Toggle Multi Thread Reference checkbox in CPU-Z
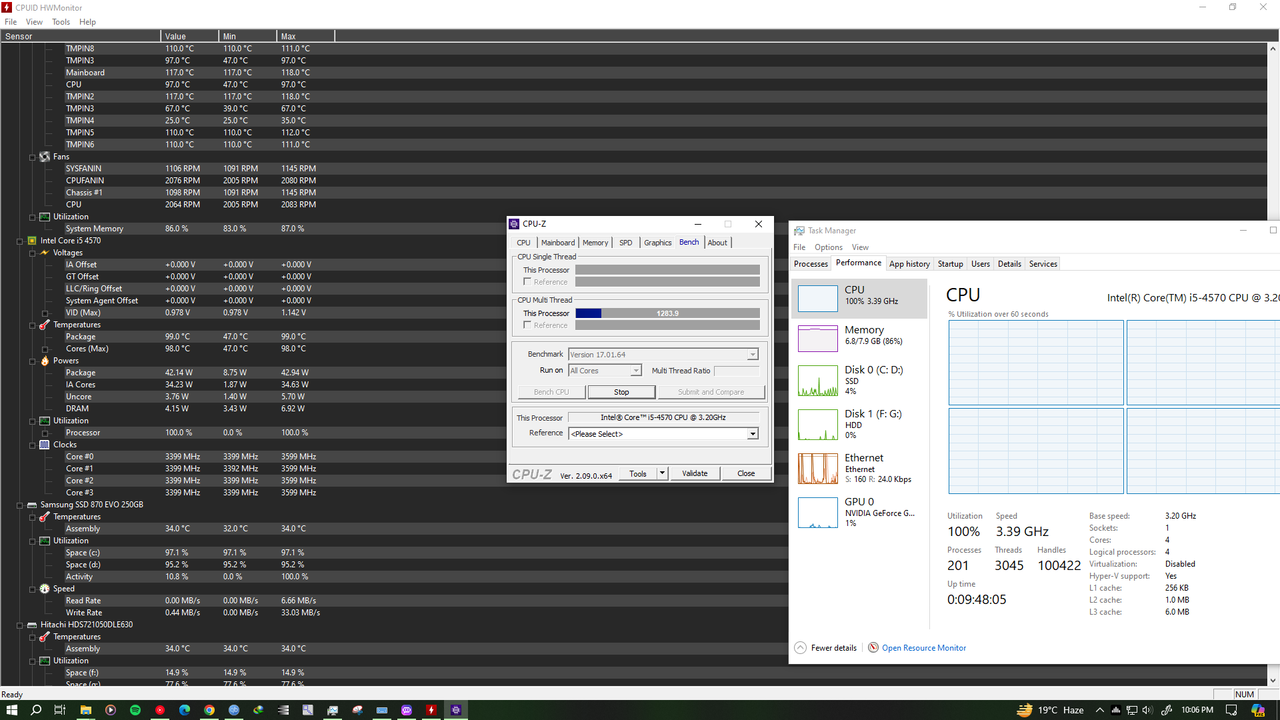Viewport: 1280px width, 720px height. (x=527, y=325)
